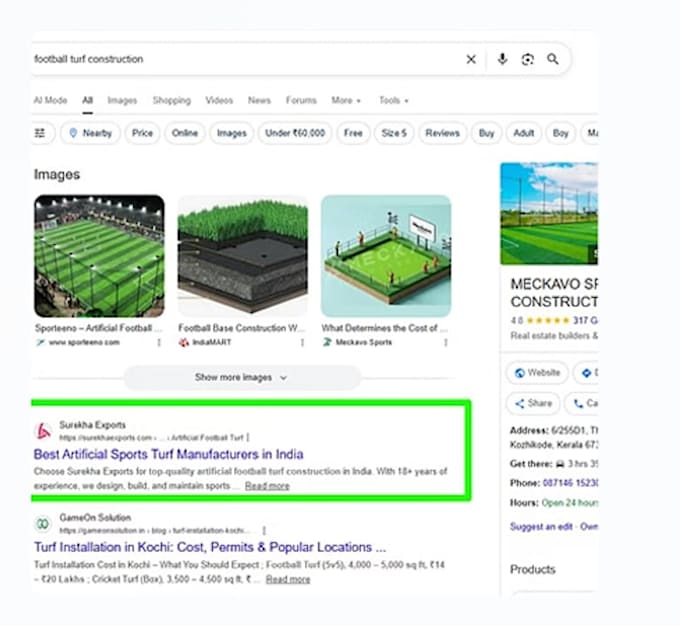Apply the Size 5 filter chip

tap(394, 133)
